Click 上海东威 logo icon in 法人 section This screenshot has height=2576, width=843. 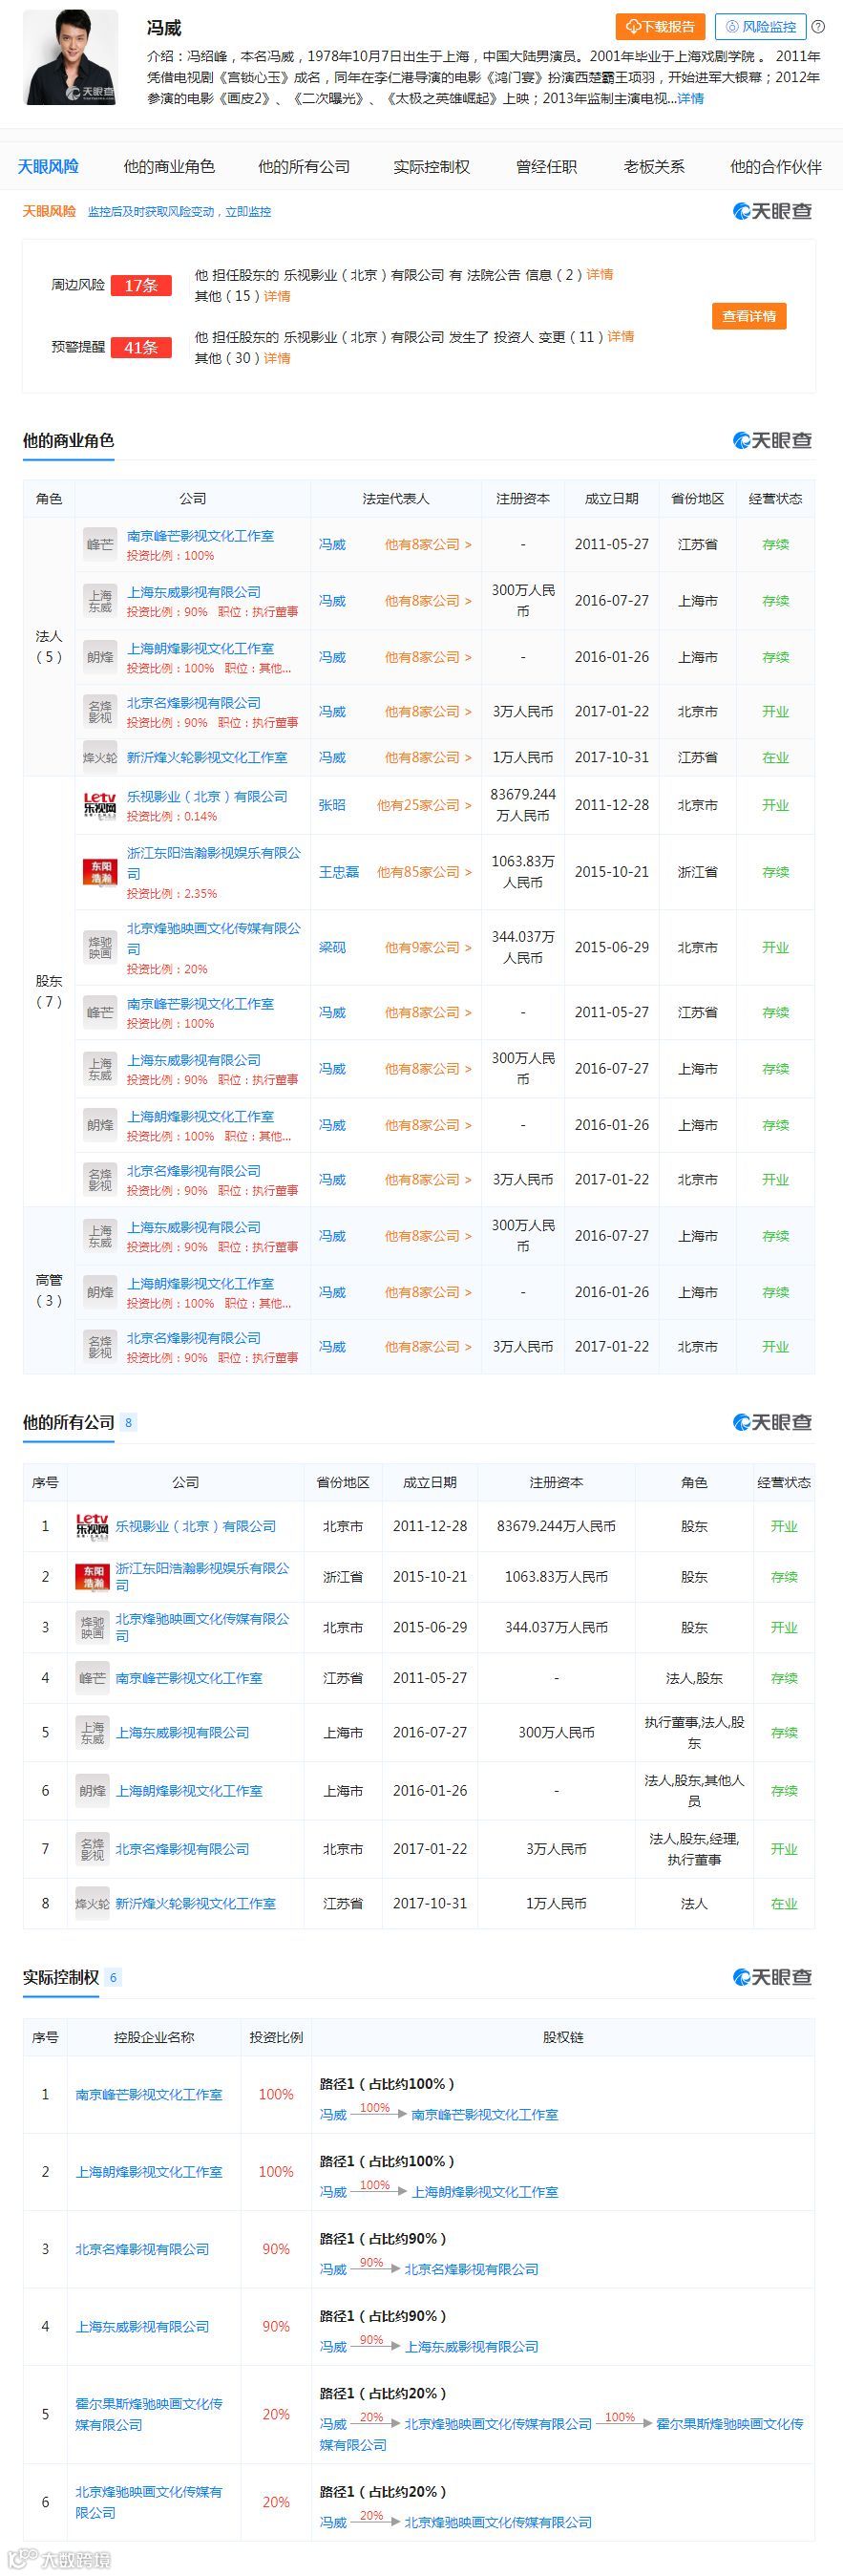pyautogui.click(x=100, y=601)
